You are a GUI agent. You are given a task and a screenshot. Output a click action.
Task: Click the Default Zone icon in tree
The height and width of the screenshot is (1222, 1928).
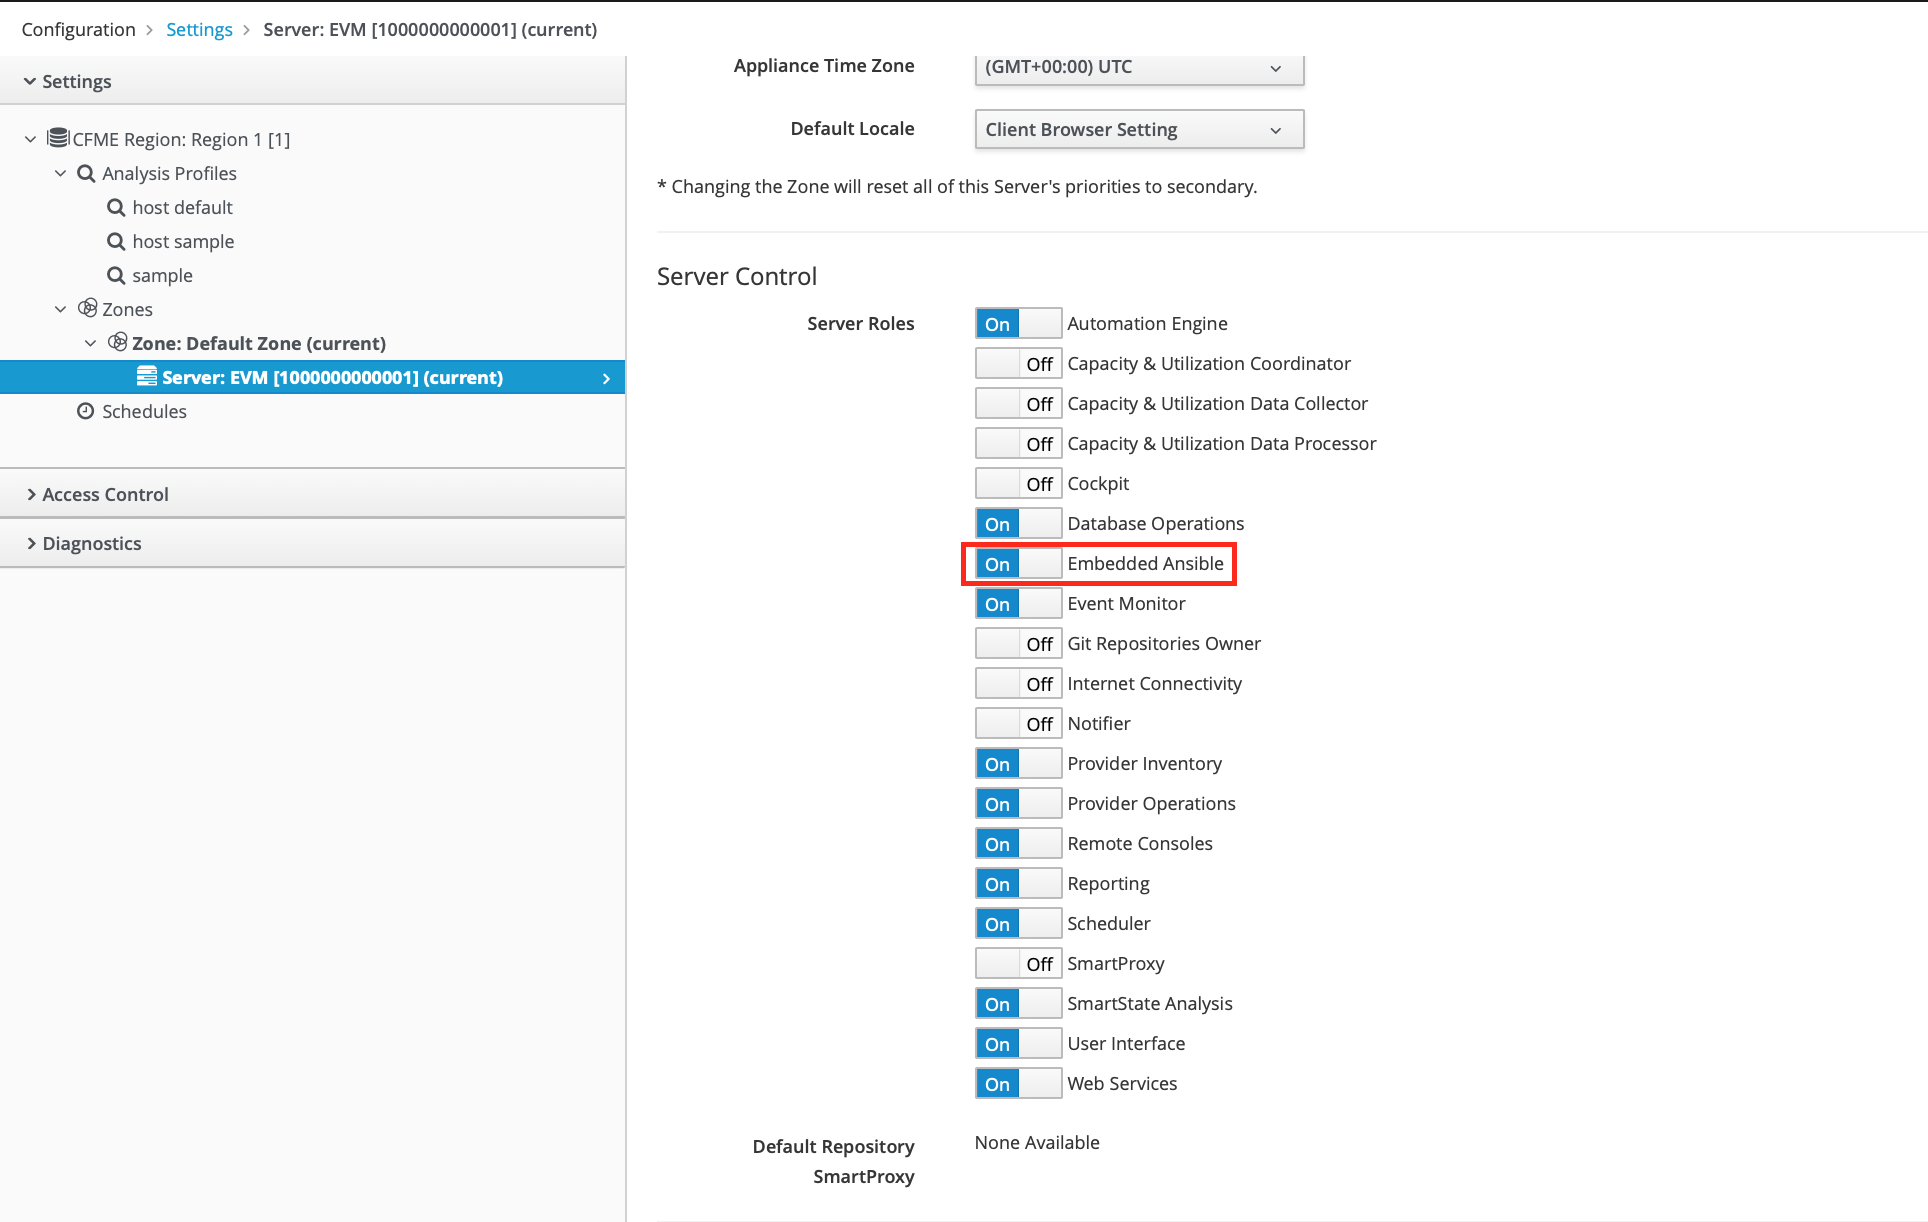[x=118, y=342]
